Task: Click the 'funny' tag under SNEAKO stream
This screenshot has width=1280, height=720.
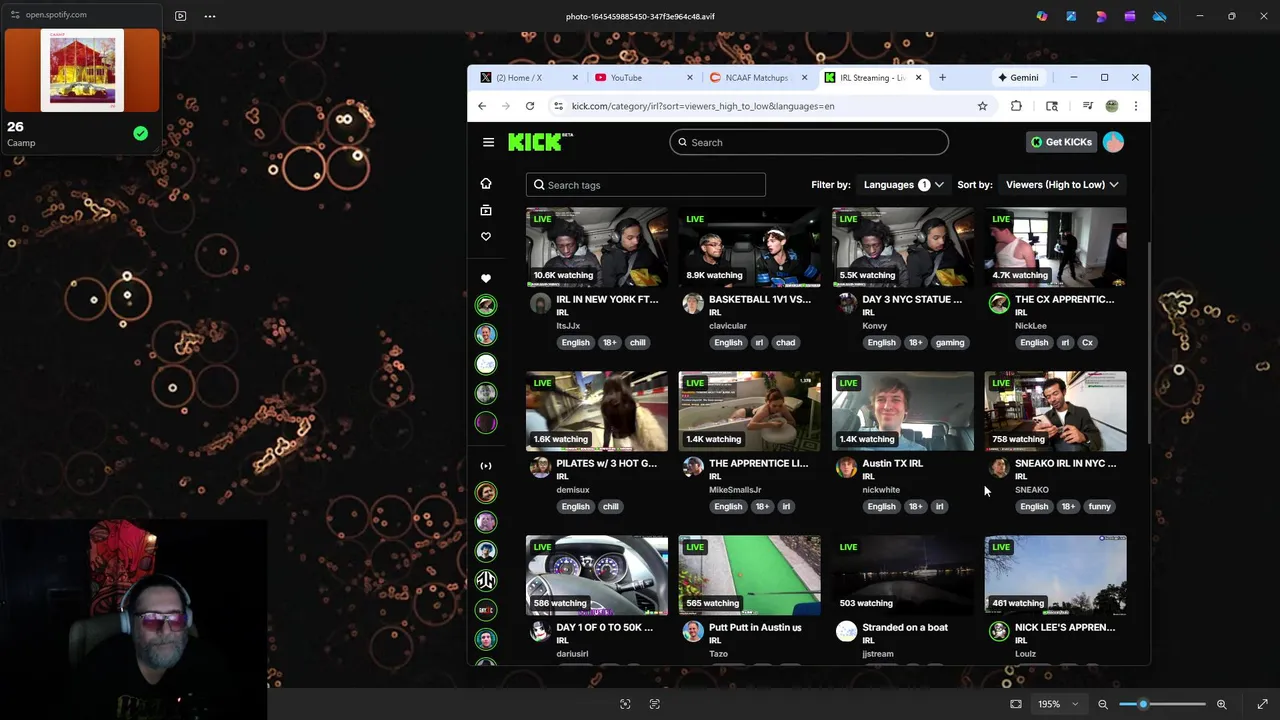Action: pyautogui.click(x=1099, y=506)
